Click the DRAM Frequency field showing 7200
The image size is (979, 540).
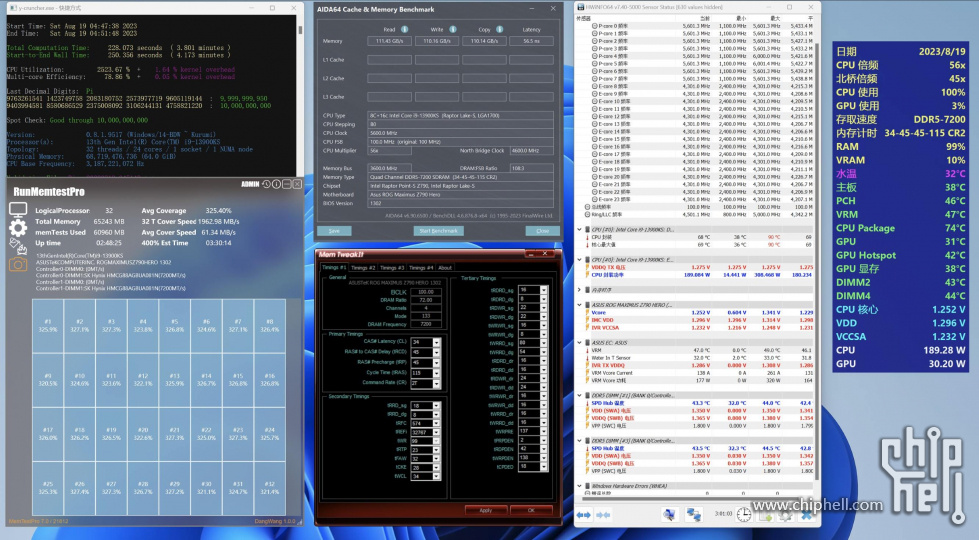pos(425,324)
